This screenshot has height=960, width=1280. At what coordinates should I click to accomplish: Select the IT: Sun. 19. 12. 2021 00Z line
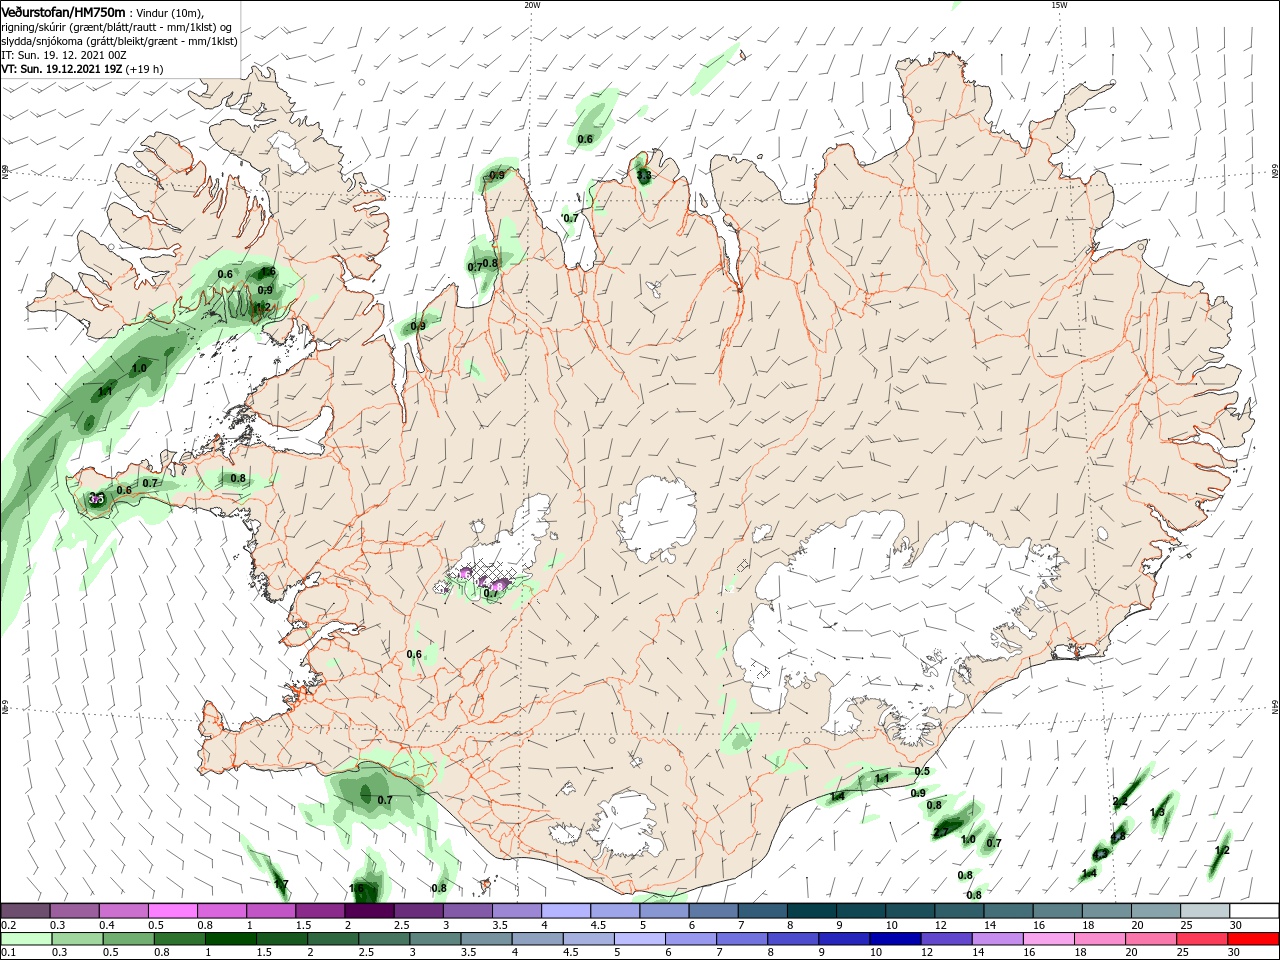pos(66,55)
